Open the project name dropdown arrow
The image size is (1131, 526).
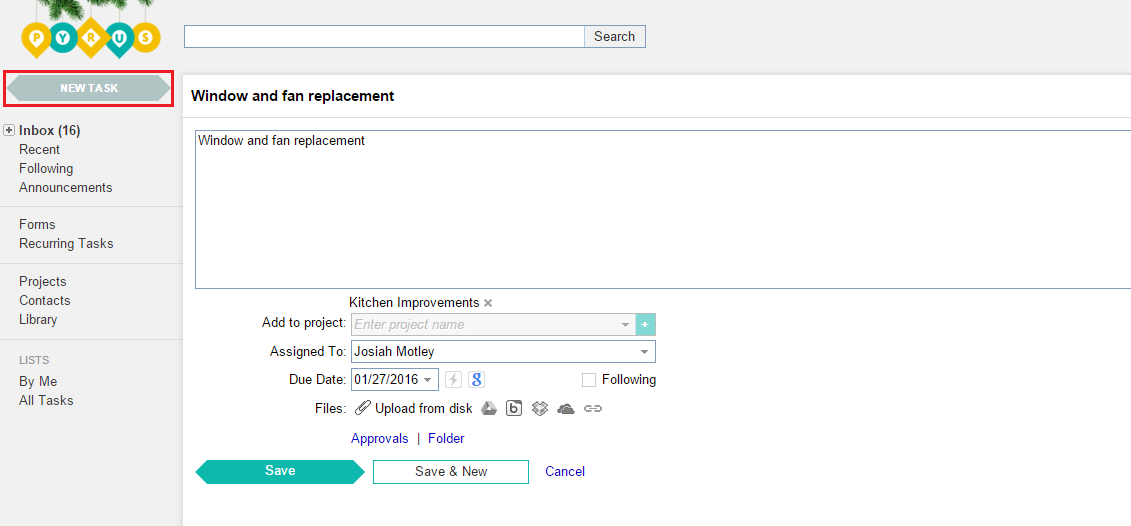point(625,325)
